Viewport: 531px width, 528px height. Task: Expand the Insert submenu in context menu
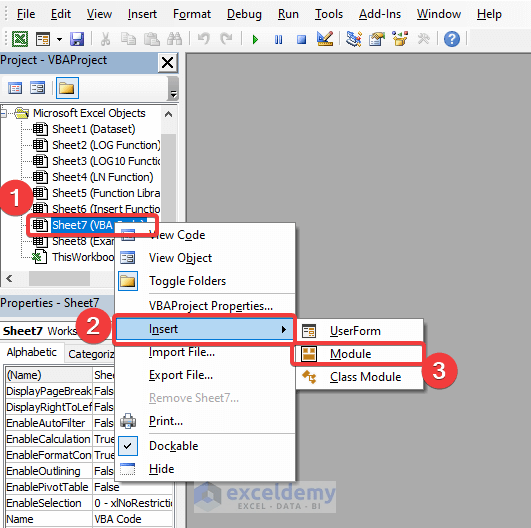pyautogui.click(x=205, y=329)
